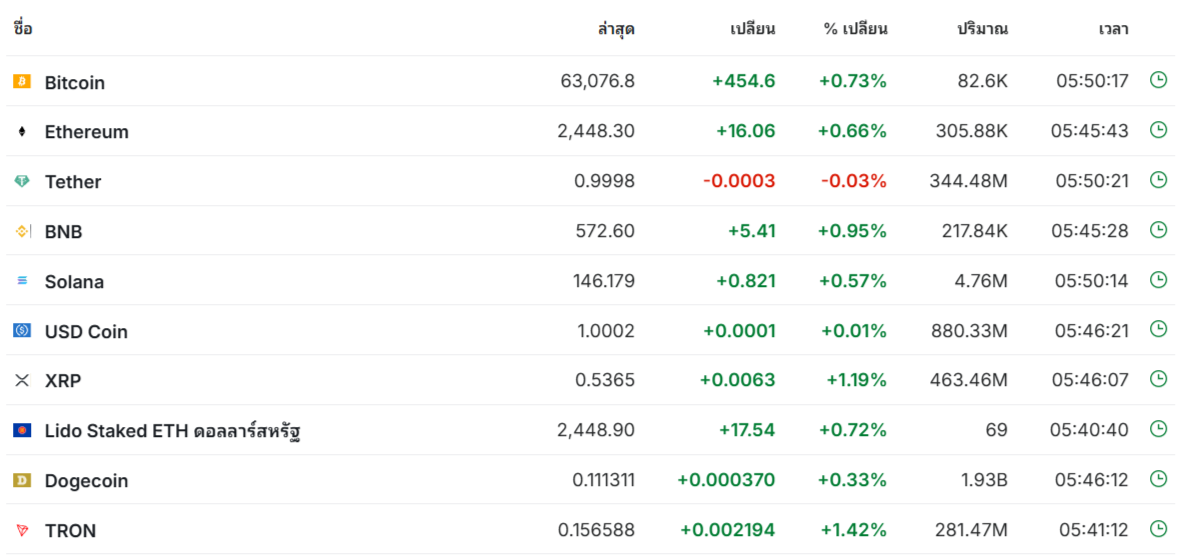
Task: Click the Bitcoin coin logo icon
Action: (x=22, y=82)
